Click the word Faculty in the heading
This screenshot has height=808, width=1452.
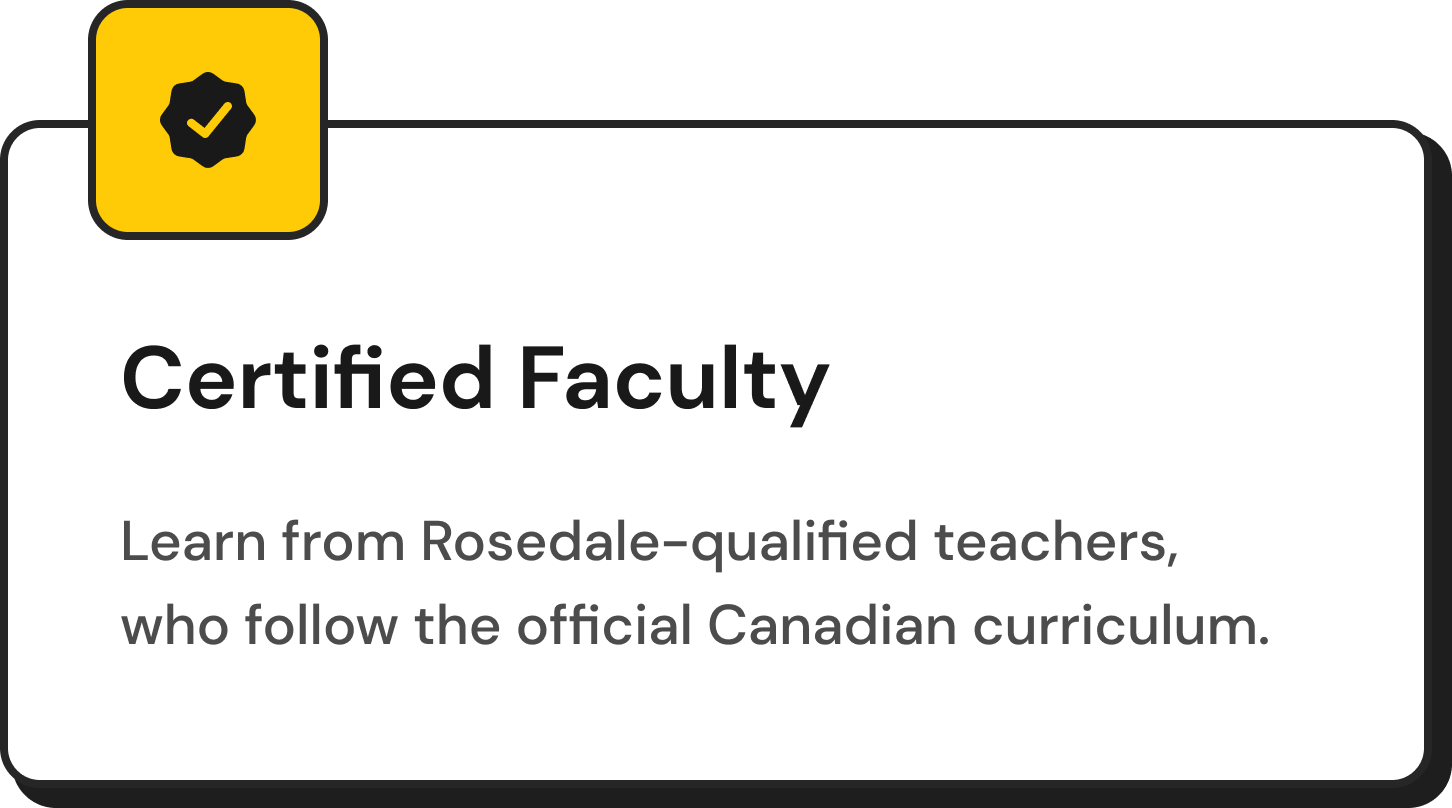click(674, 380)
